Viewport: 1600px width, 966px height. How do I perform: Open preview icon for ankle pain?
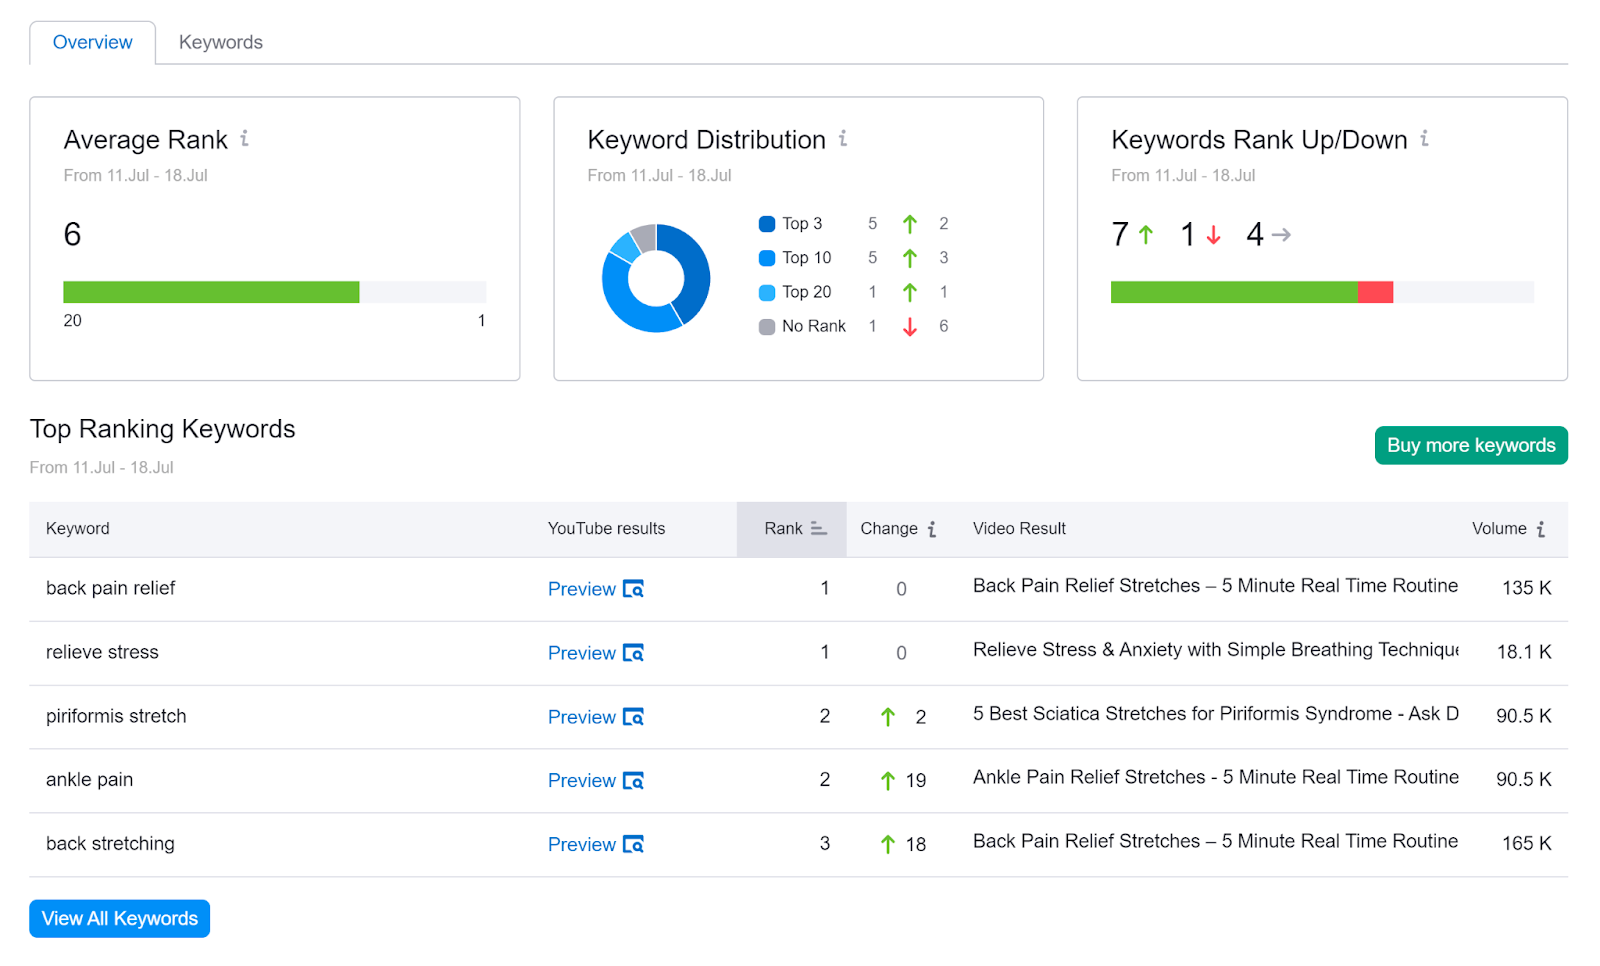(633, 781)
